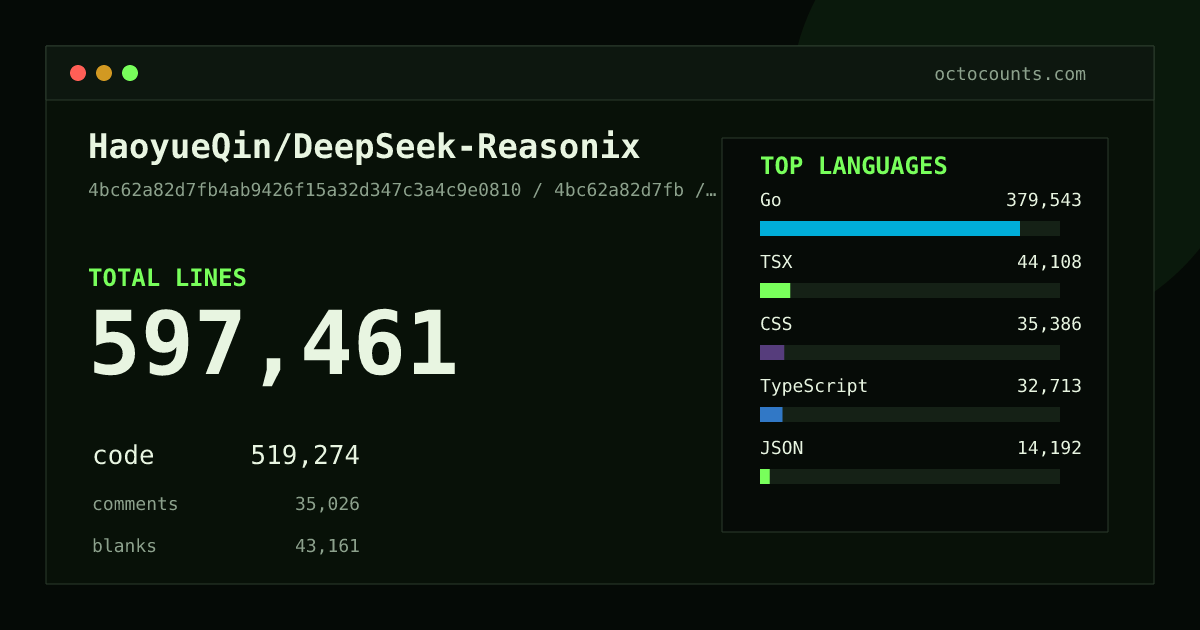
Task: Click the TSX language label
Action: click(x=776, y=262)
